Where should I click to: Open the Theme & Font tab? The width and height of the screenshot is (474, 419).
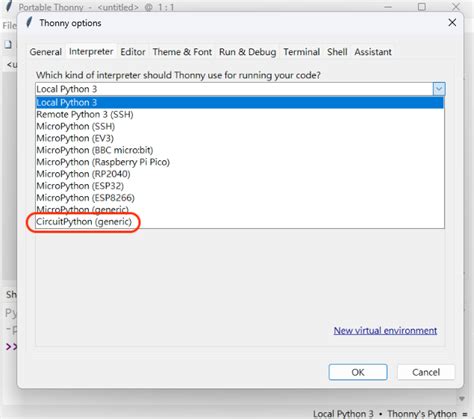182,52
